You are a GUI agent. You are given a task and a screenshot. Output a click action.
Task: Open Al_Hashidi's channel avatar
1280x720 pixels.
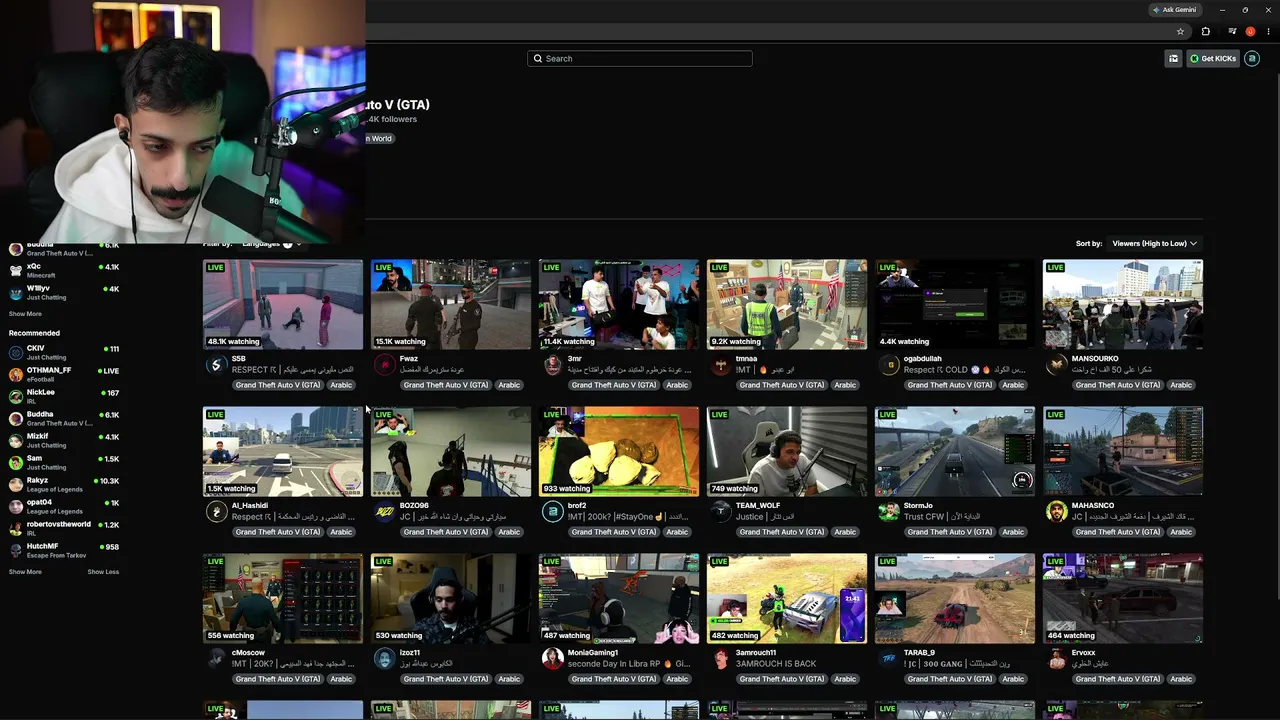[x=216, y=512]
